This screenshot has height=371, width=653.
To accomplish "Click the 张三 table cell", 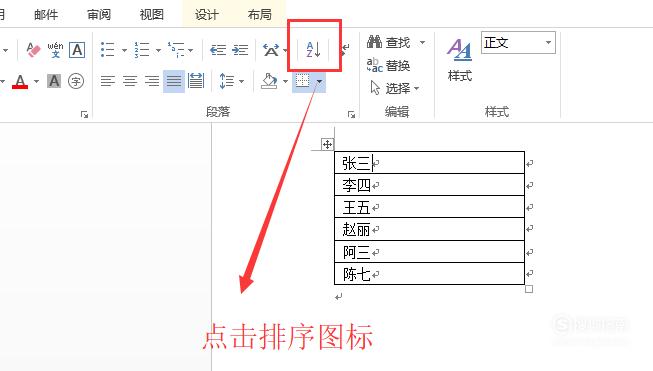I will [x=429, y=163].
